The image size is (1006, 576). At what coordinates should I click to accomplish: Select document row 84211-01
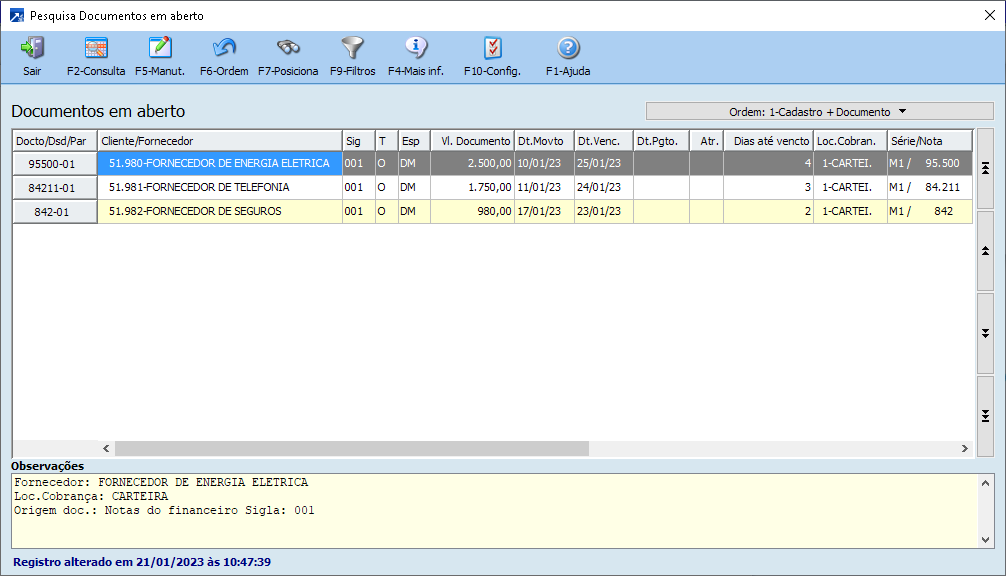[54, 187]
